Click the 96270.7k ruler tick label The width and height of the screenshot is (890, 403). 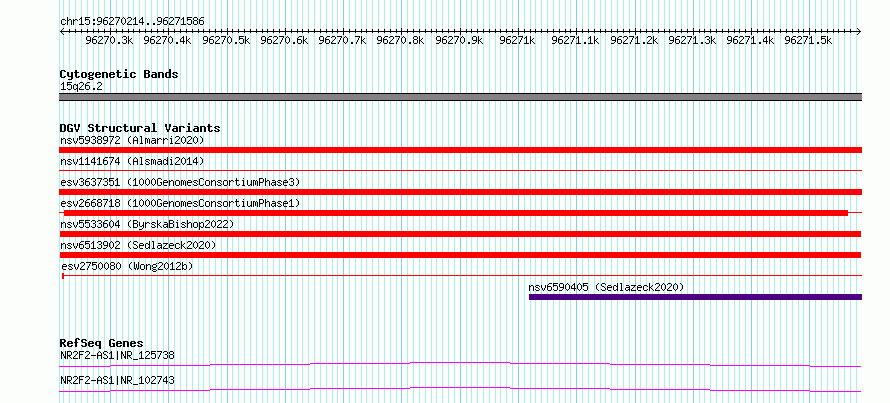click(x=342, y=40)
